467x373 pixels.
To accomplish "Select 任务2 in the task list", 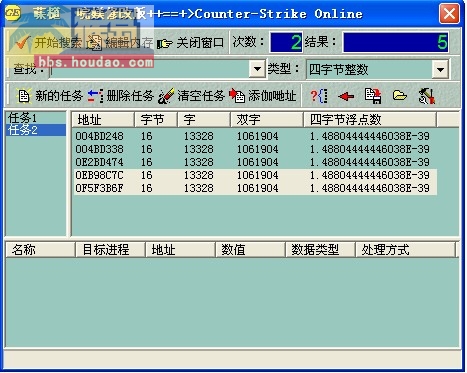I will coord(36,130).
